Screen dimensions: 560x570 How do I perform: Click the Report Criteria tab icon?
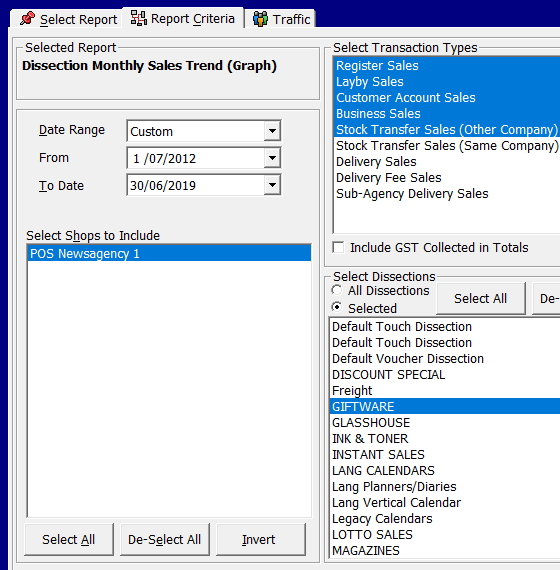pyautogui.click(x=139, y=18)
